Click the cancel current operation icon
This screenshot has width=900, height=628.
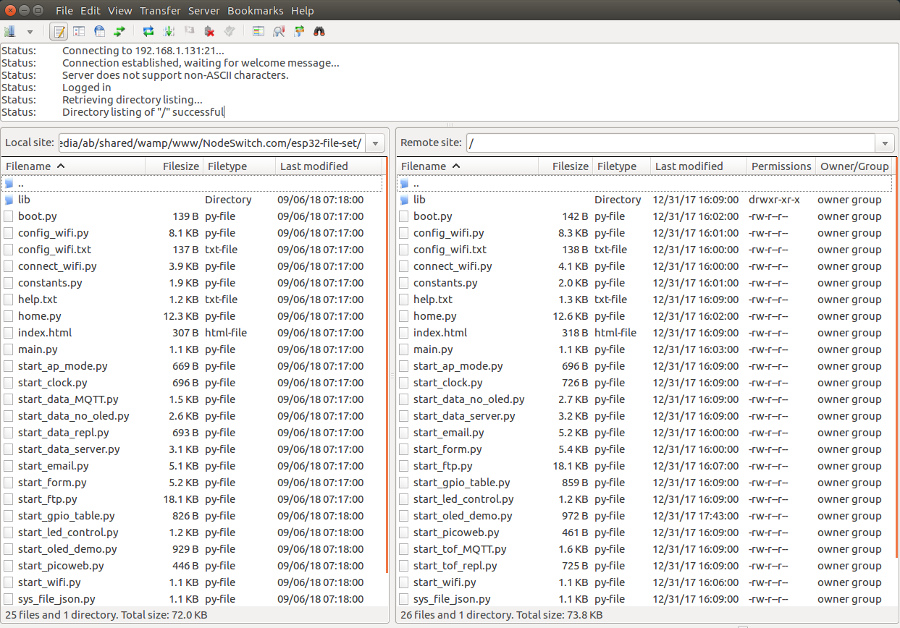pos(189,32)
